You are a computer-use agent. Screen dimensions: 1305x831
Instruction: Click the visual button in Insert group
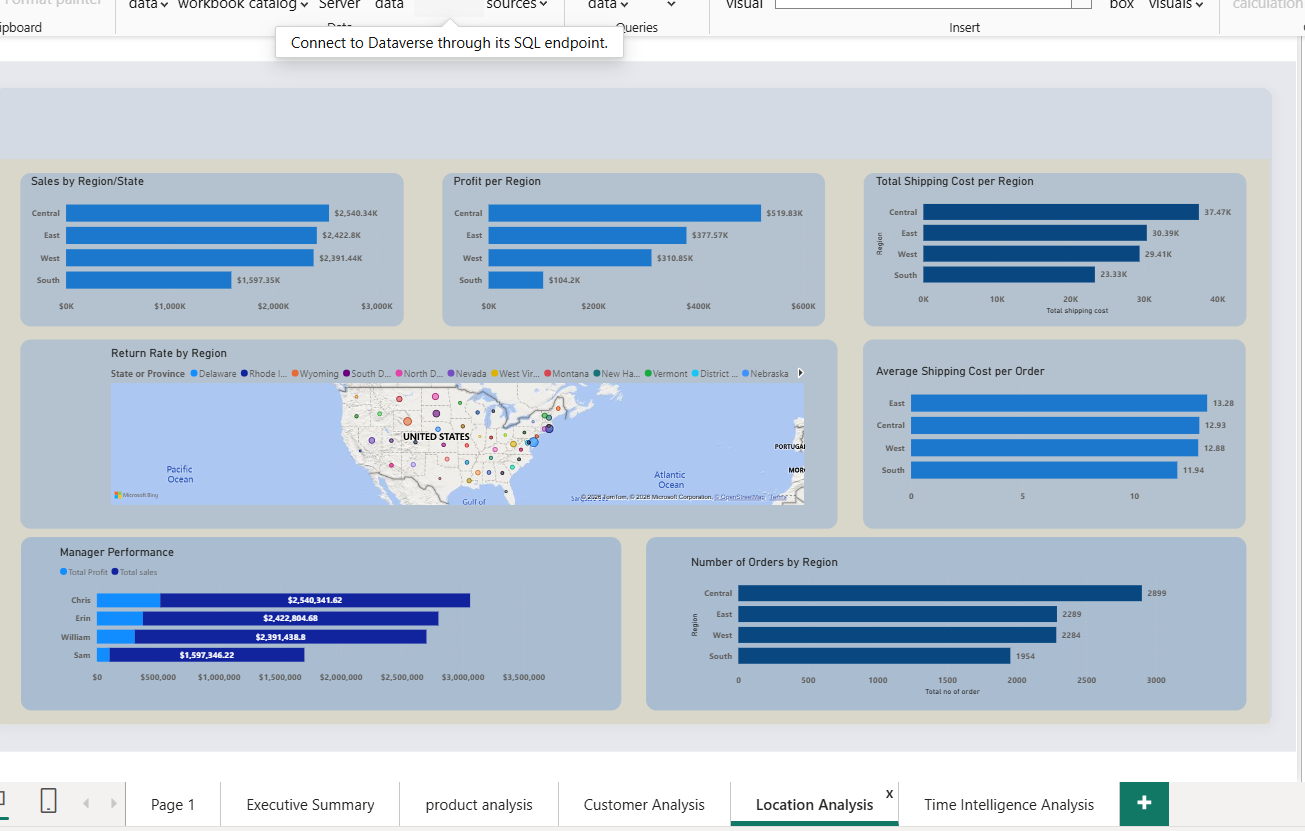point(744,5)
